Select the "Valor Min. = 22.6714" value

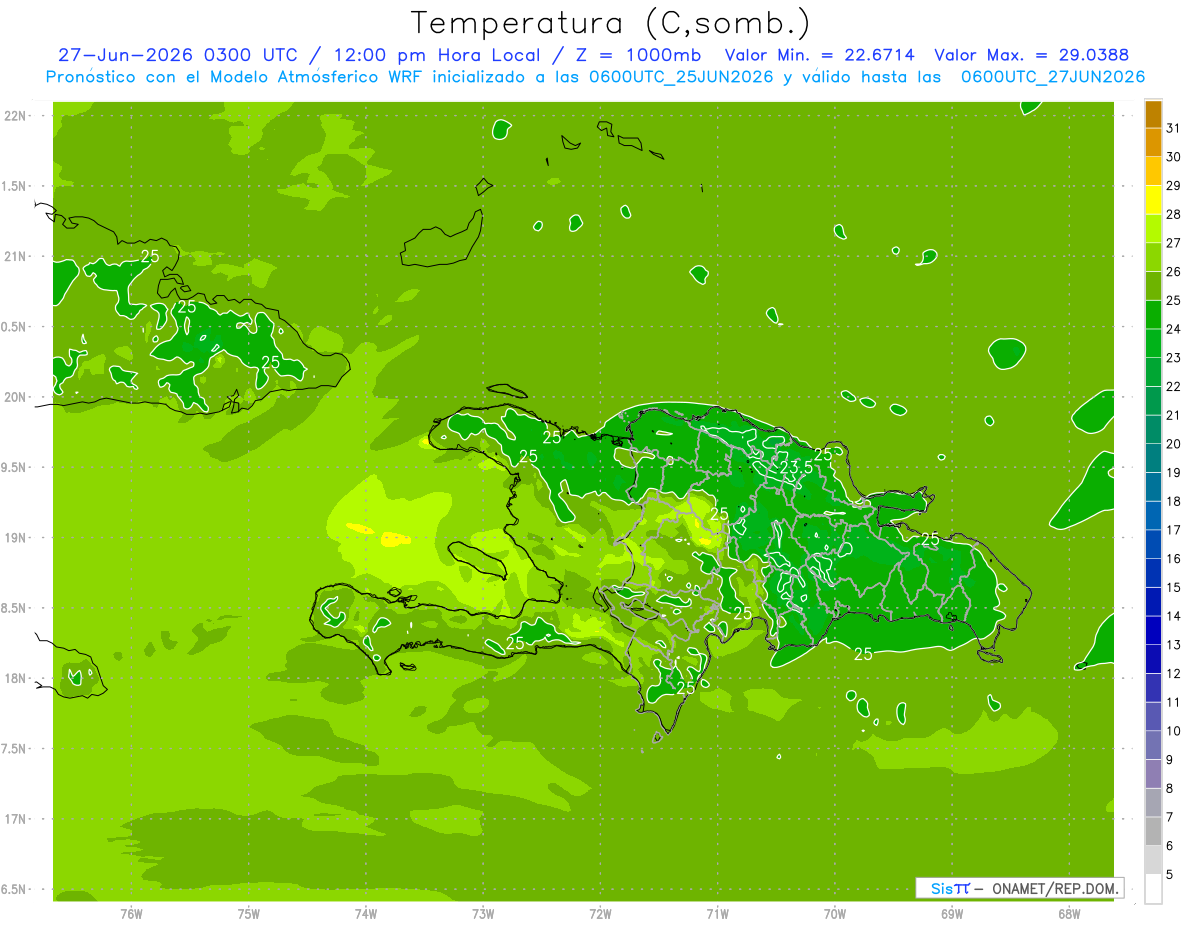(820, 55)
